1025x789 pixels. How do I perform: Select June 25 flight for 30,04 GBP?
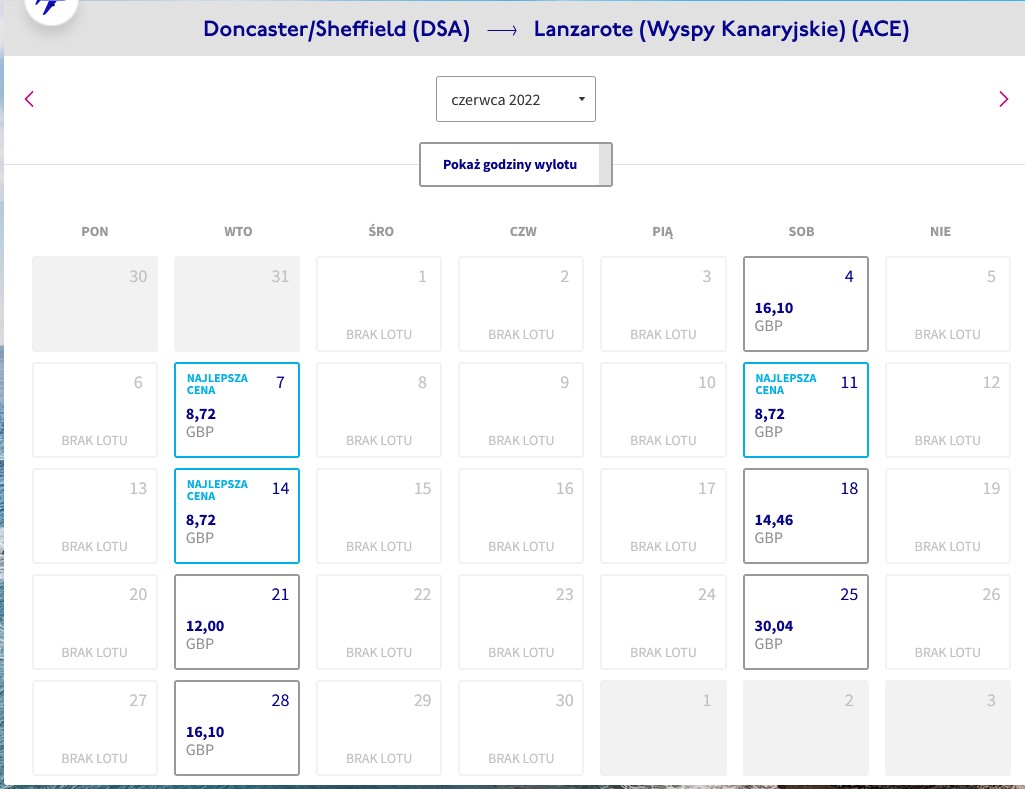805,622
